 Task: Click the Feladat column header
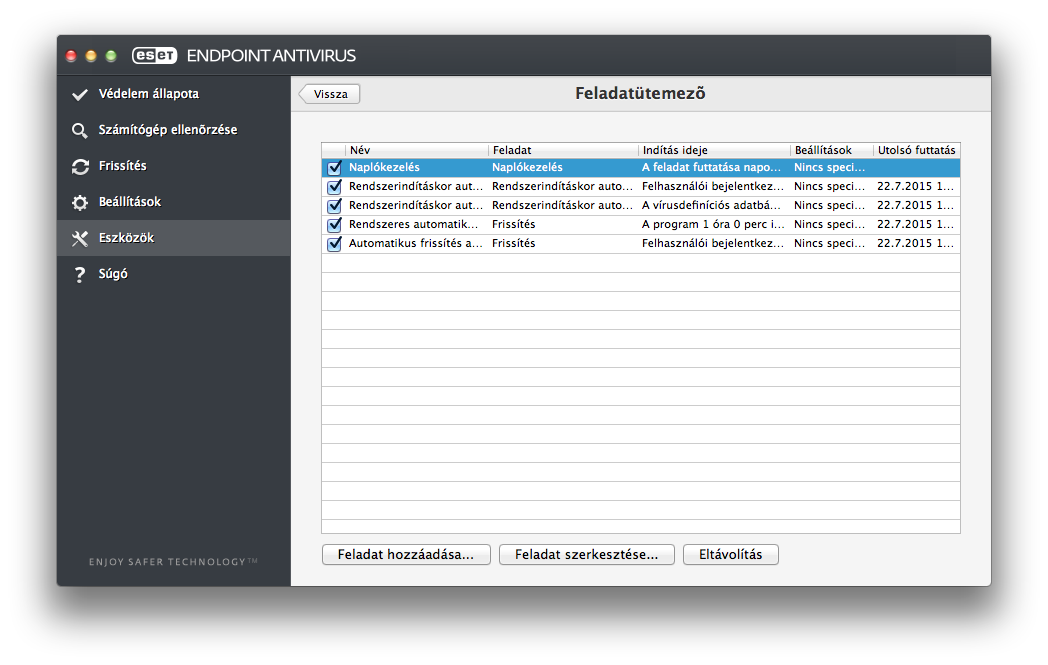pos(563,150)
